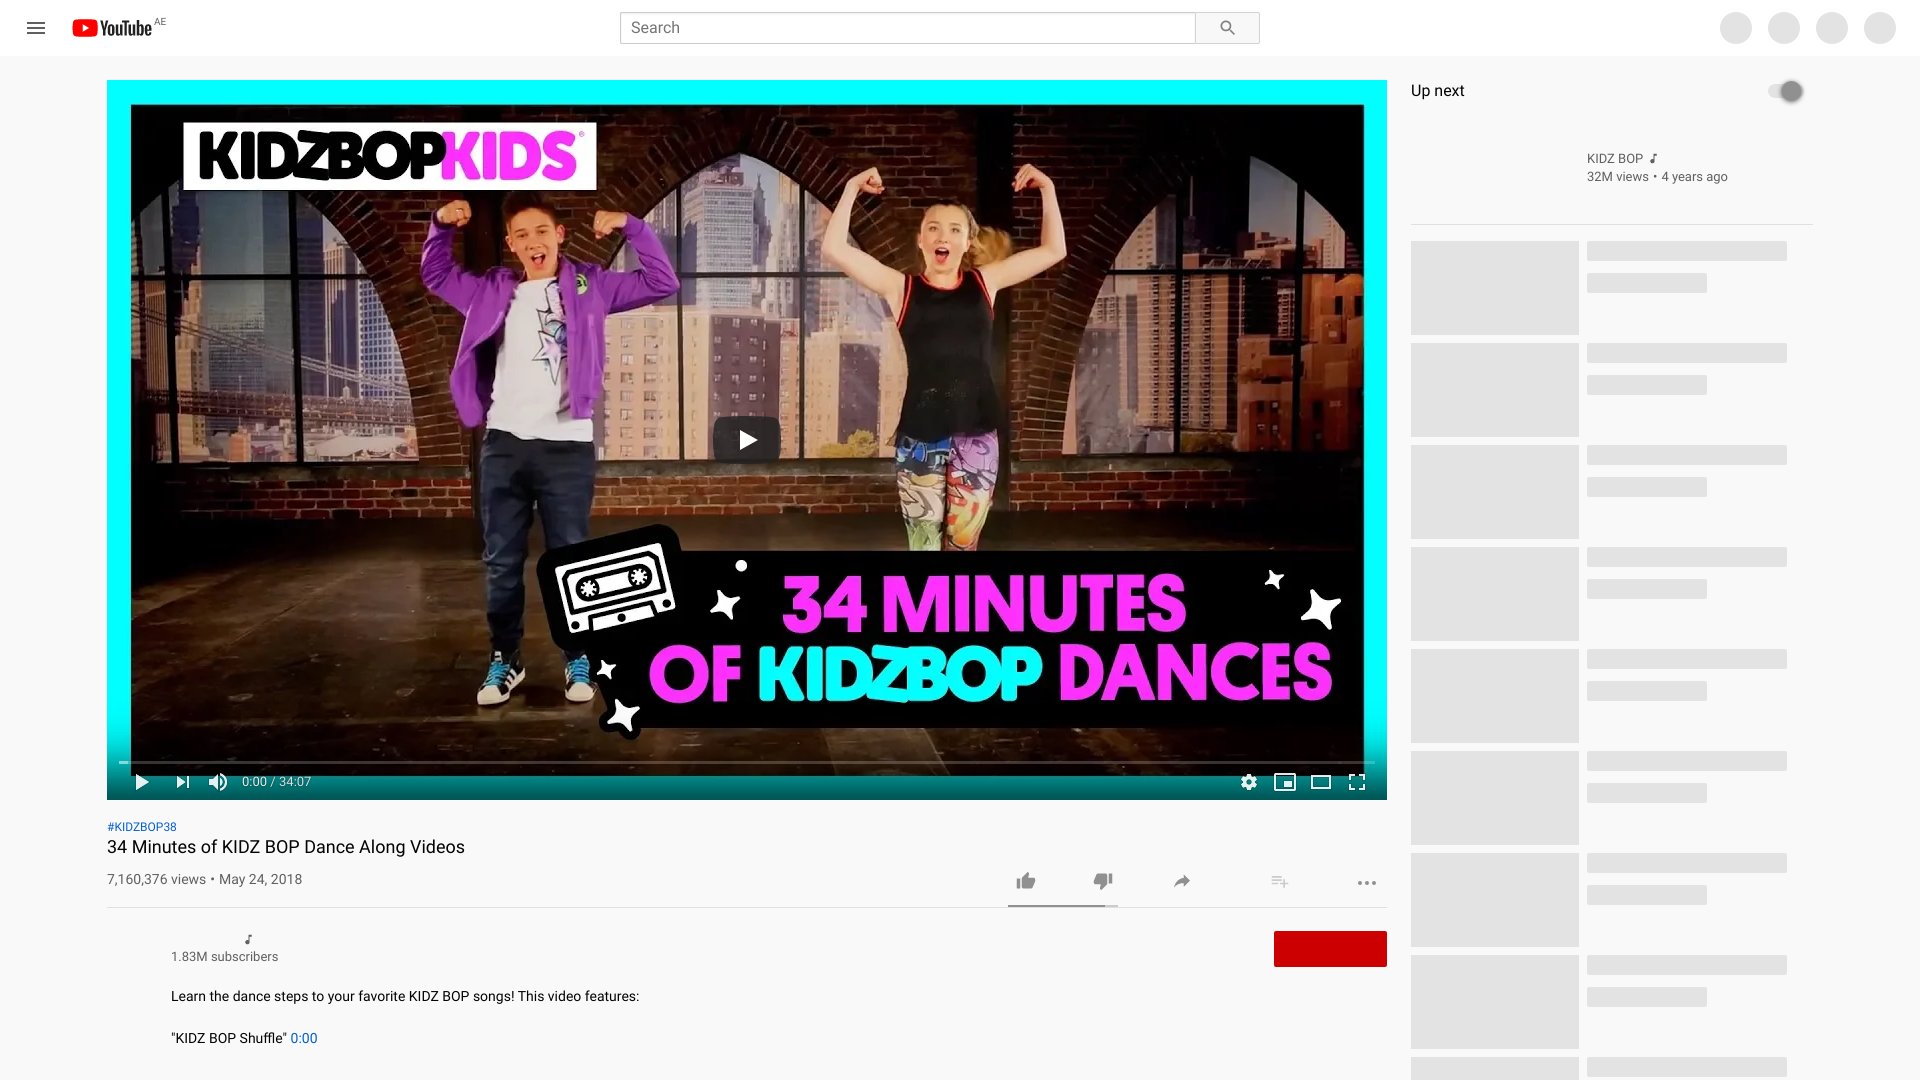
Task: Switch to theater mode
Action: point(1321,782)
